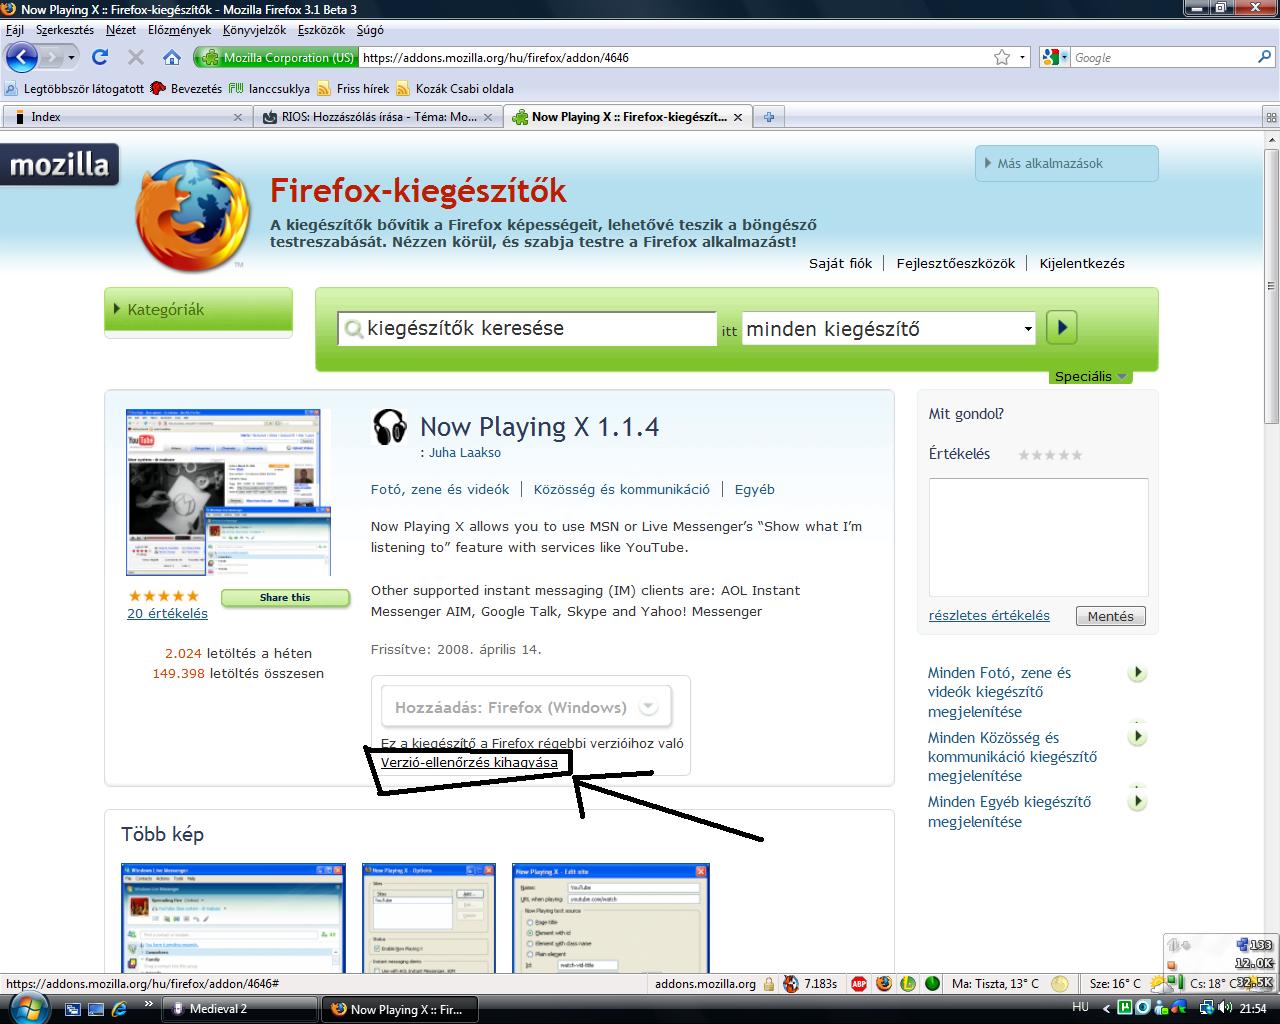
Task: Open the Egyéb category link
Action: pos(755,489)
